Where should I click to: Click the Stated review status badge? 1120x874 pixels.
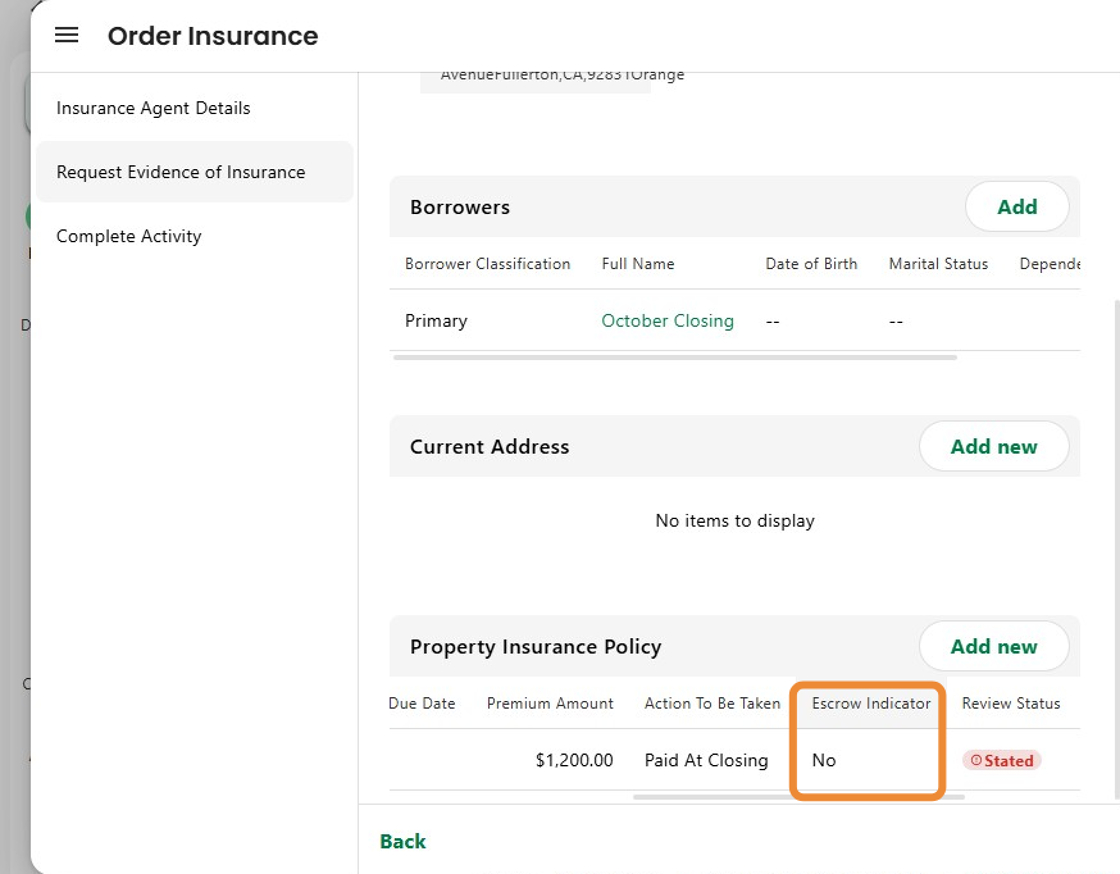(x=1002, y=761)
